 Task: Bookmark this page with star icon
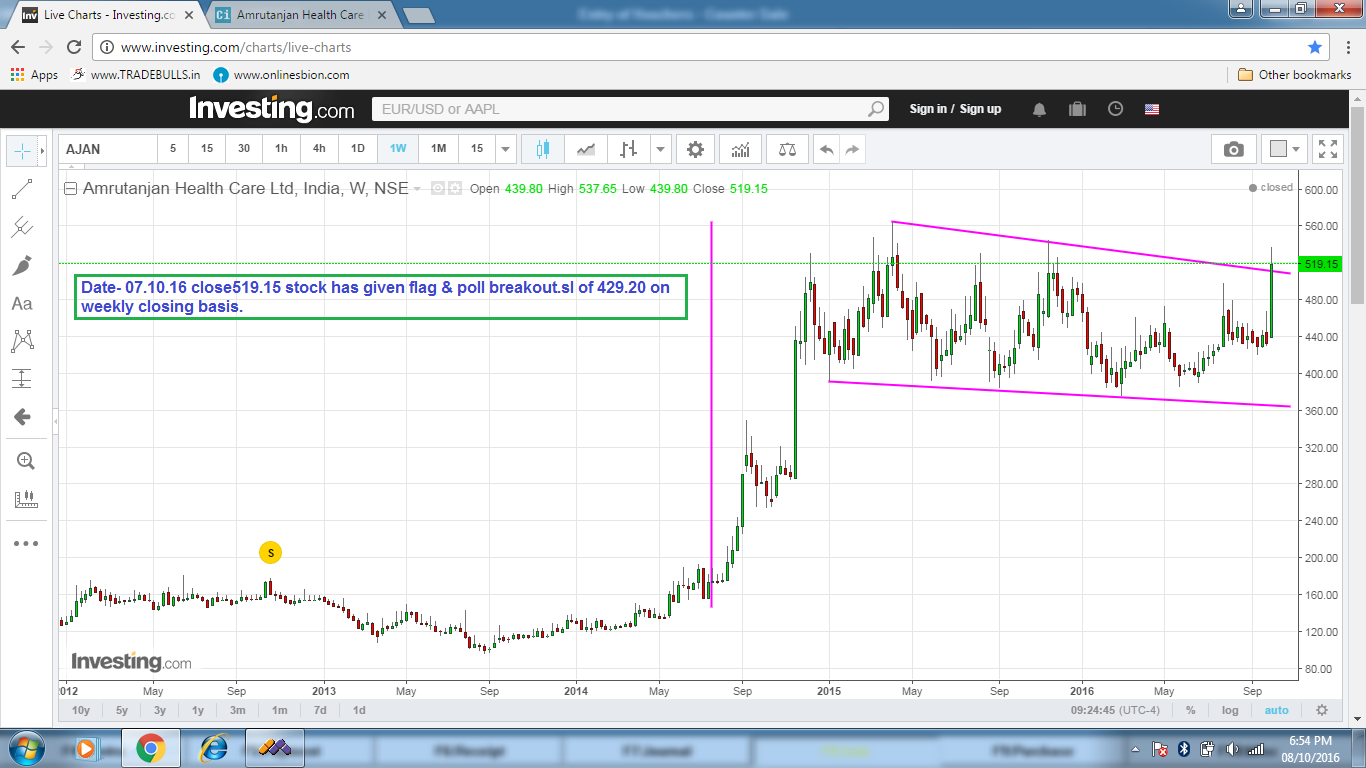pos(1315,47)
